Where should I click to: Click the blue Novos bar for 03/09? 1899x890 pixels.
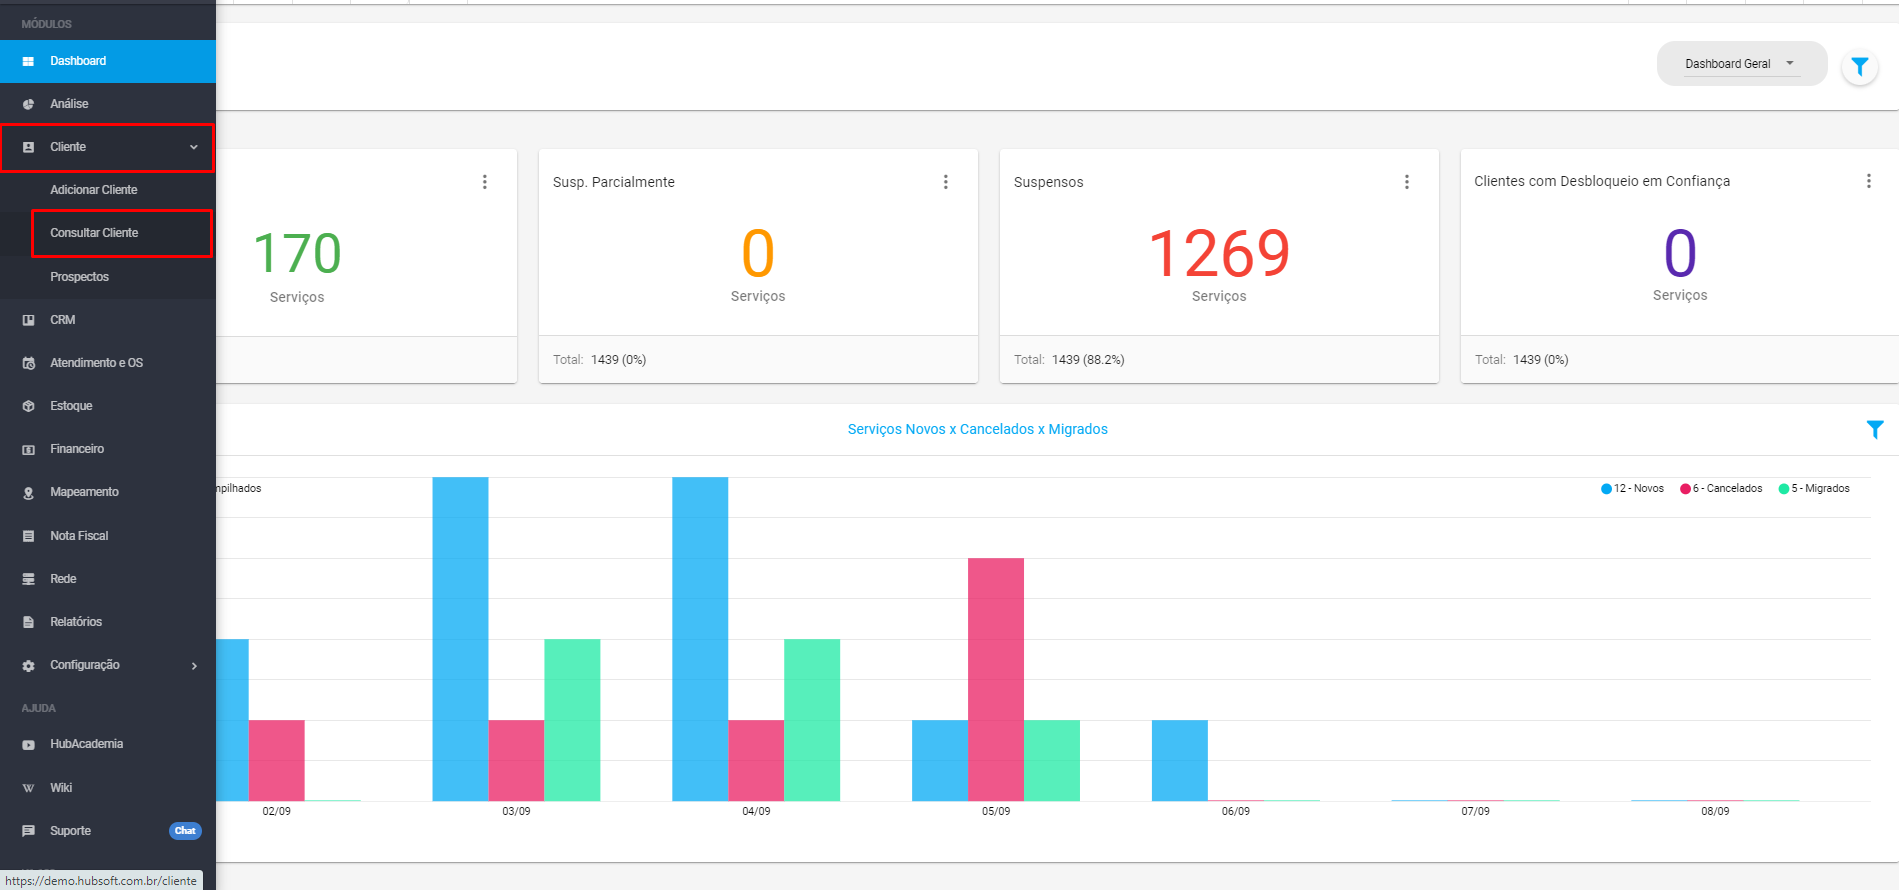coord(460,639)
